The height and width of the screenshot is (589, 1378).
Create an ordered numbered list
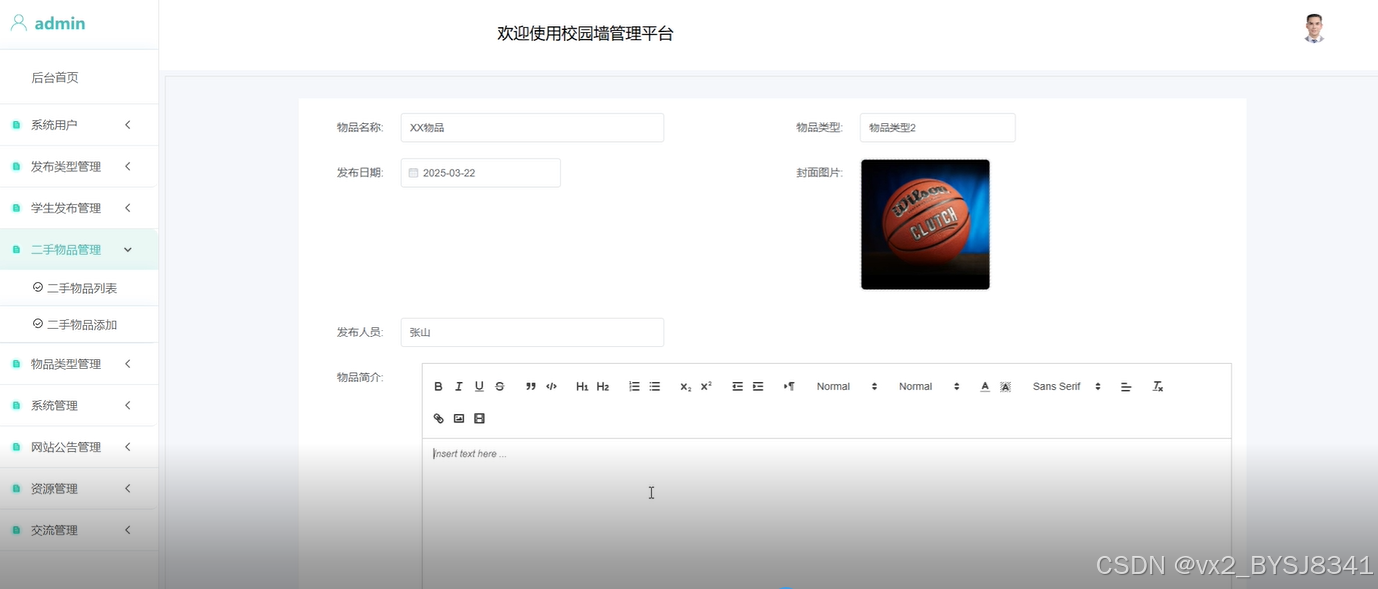click(634, 386)
